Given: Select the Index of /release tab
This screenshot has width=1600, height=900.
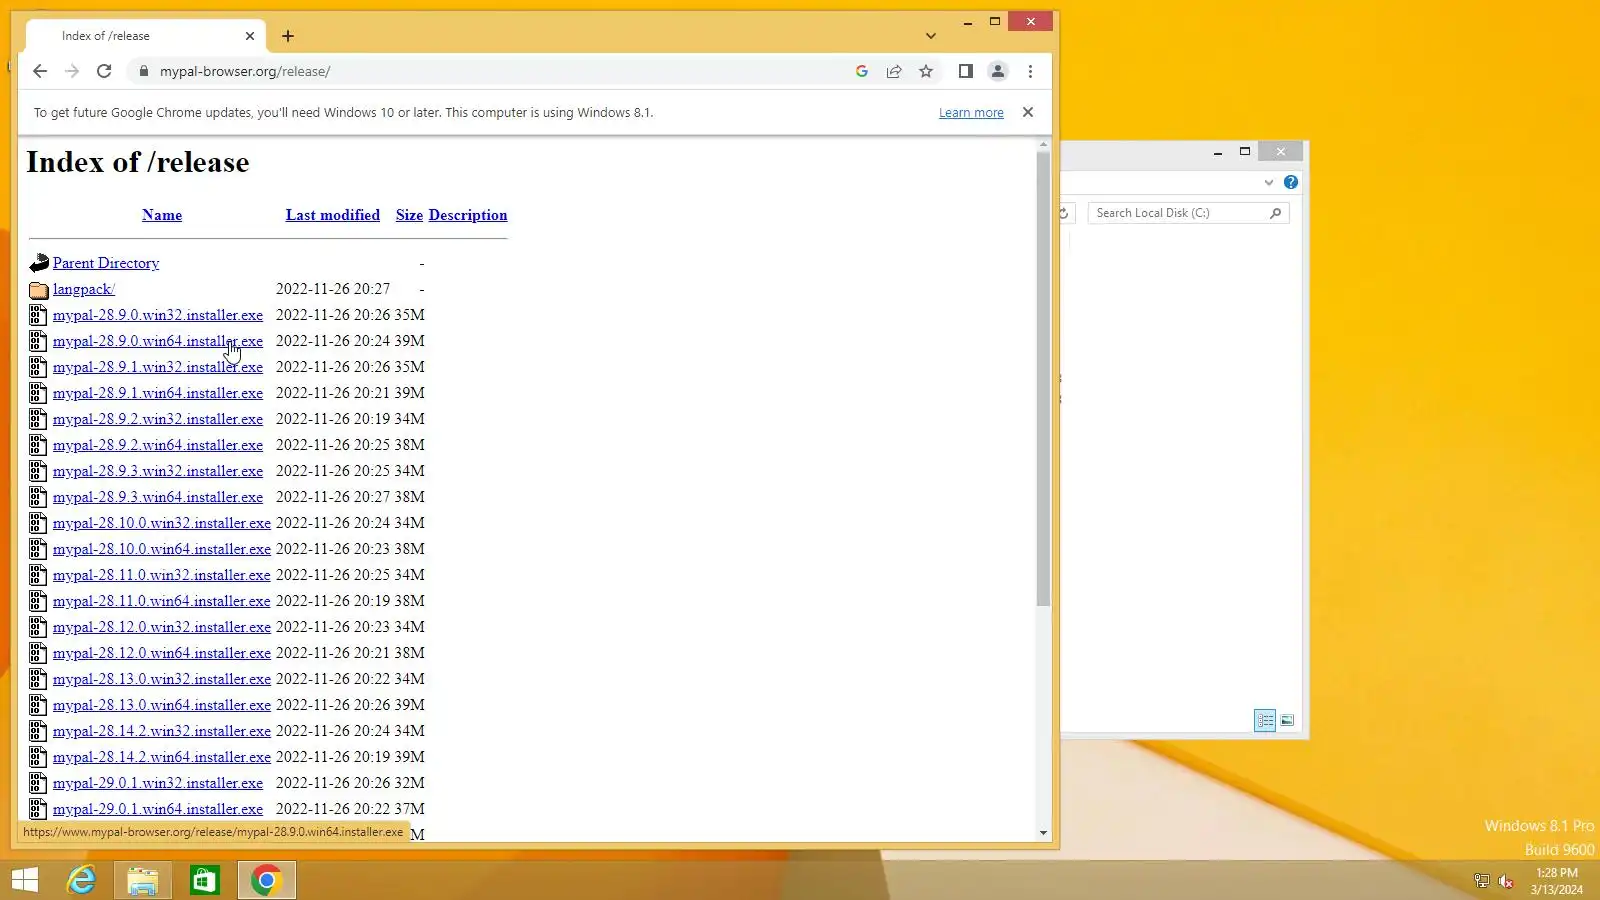Looking at the screenshot, I should tap(145, 36).
